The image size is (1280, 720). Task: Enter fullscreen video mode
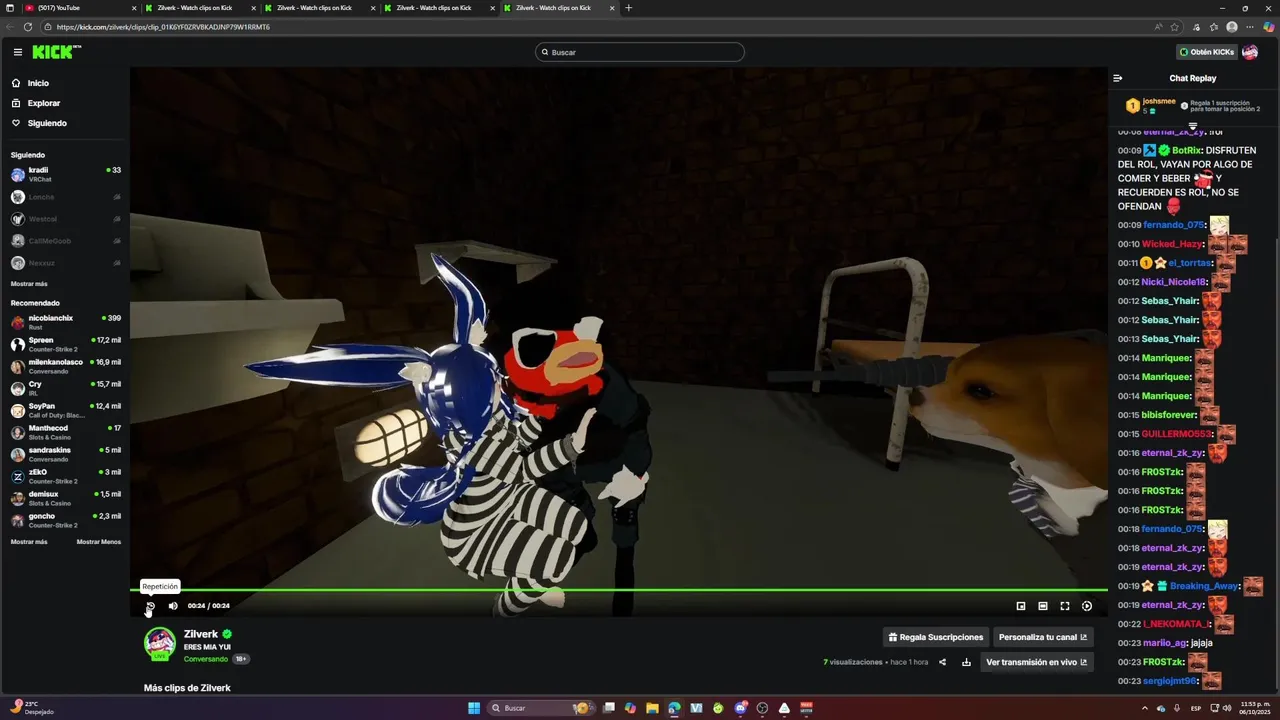[x=1065, y=606]
